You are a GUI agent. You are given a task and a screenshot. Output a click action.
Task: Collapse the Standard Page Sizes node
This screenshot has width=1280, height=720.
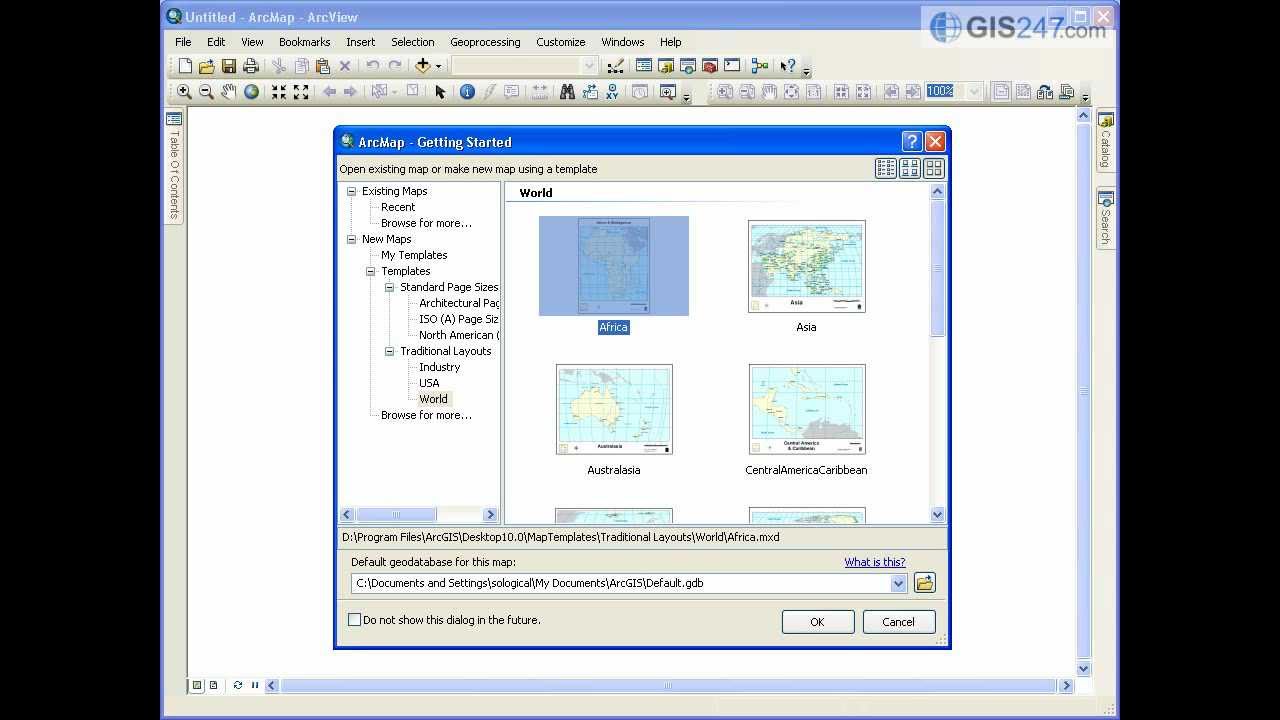[x=389, y=287]
